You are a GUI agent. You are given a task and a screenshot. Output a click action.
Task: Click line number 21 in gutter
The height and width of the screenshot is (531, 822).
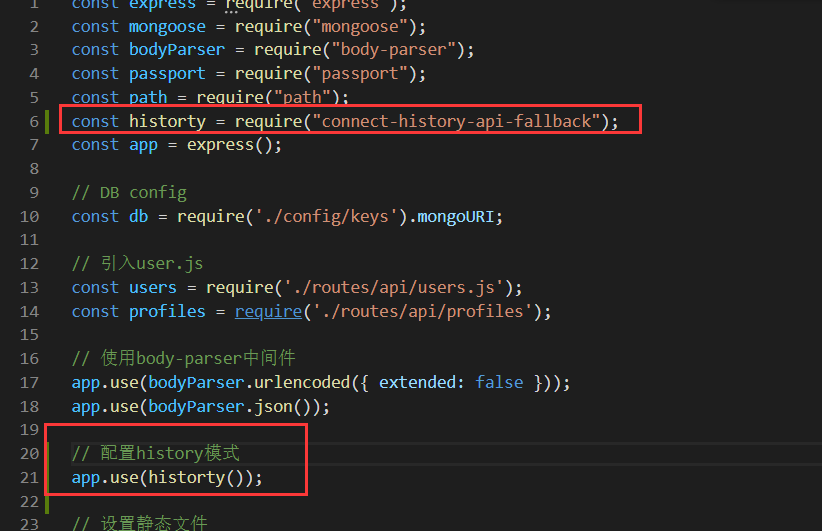click(29, 478)
